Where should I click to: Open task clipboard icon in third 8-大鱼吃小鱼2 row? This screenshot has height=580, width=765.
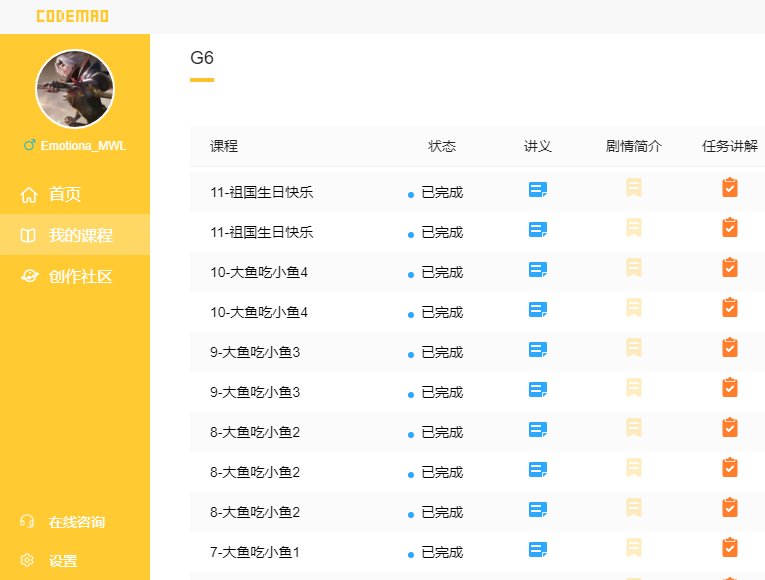[x=730, y=507]
